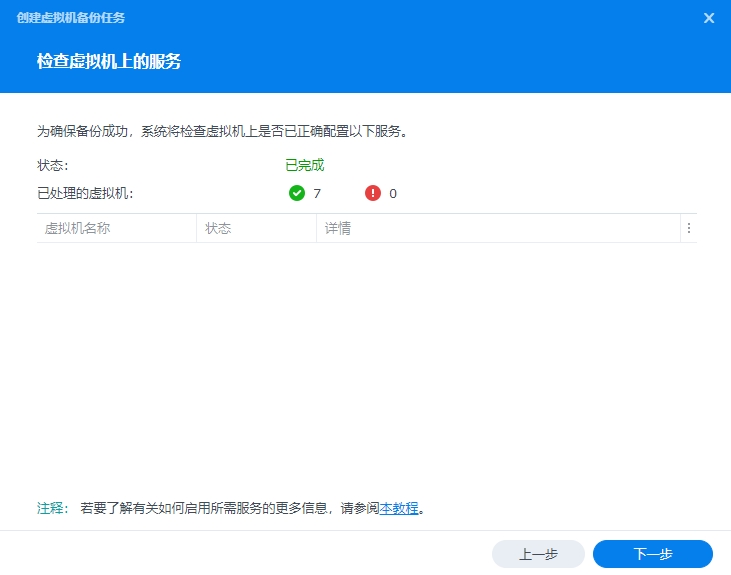Open the table column options menu
This screenshot has height=575, width=731.
pyautogui.click(x=688, y=228)
